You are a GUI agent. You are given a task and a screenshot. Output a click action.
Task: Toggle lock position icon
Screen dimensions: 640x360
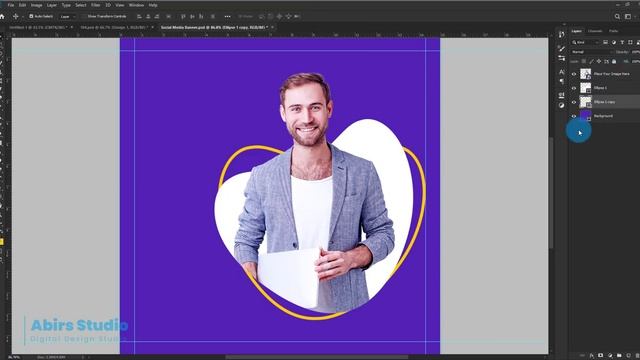[x=599, y=61]
